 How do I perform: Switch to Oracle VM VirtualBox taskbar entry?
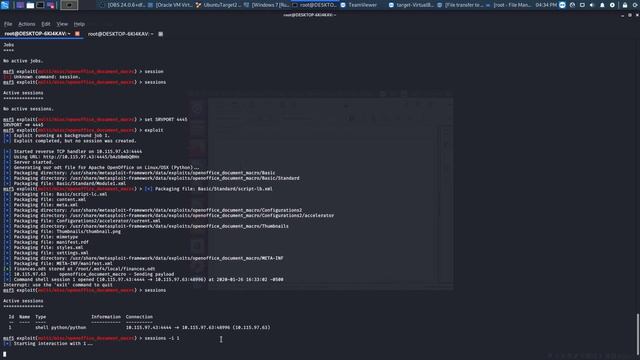(x=171, y=5)
